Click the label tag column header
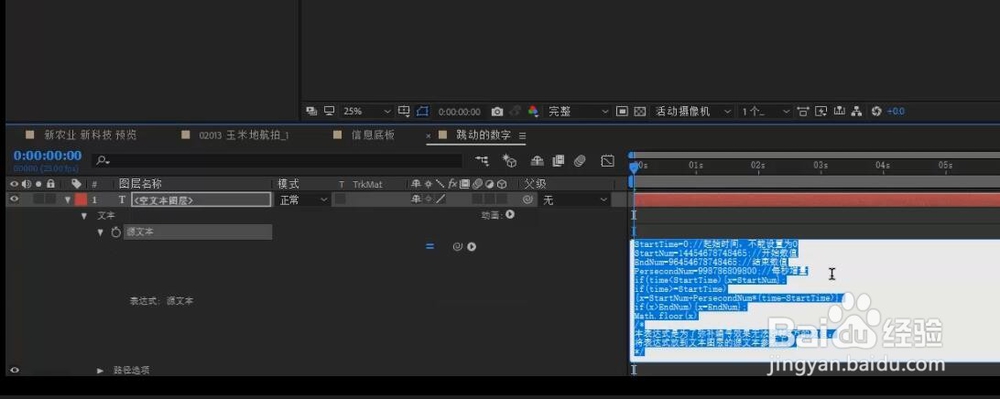 pos(77,184)
